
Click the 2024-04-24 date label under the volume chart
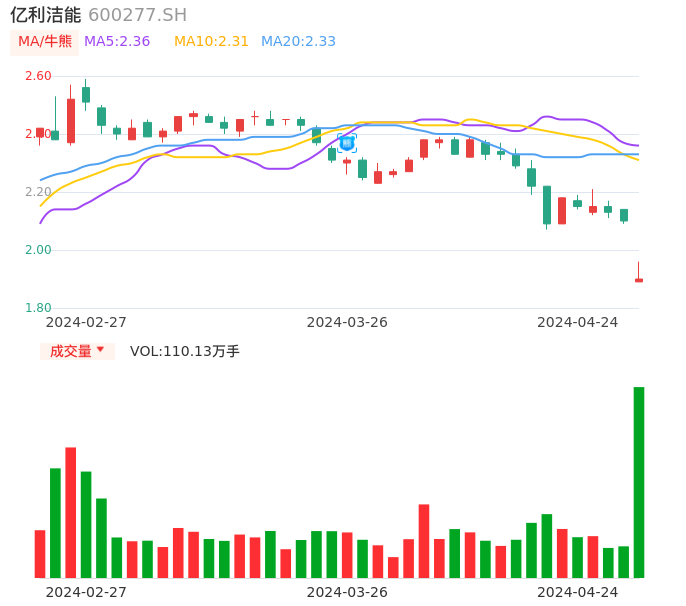click(x=577, y=592)
